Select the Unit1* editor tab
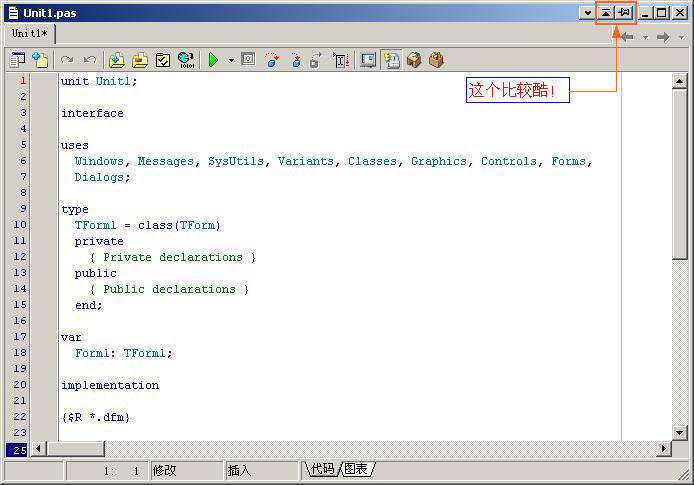Image resolution: width=694 pixels, height=485 pixels. point(30,34)
